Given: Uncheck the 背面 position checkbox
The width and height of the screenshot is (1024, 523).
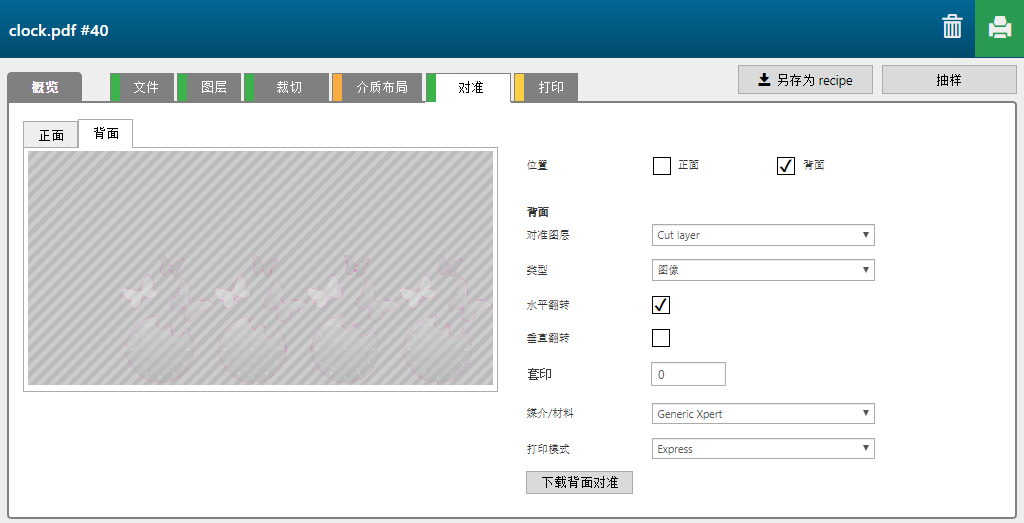Looking at the screenshot, I should coord(786,166).
